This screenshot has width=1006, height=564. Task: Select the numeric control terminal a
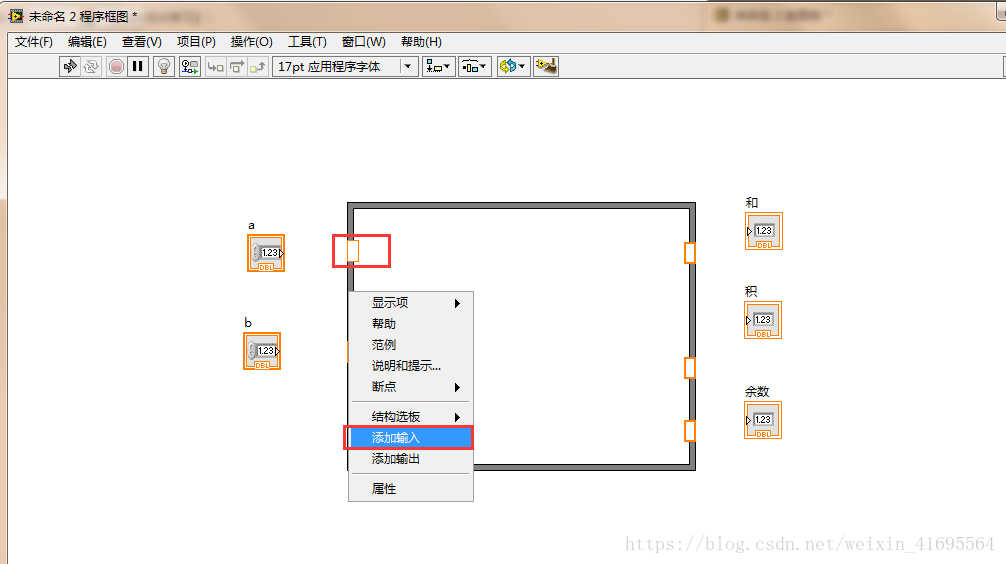pos(266,253)
